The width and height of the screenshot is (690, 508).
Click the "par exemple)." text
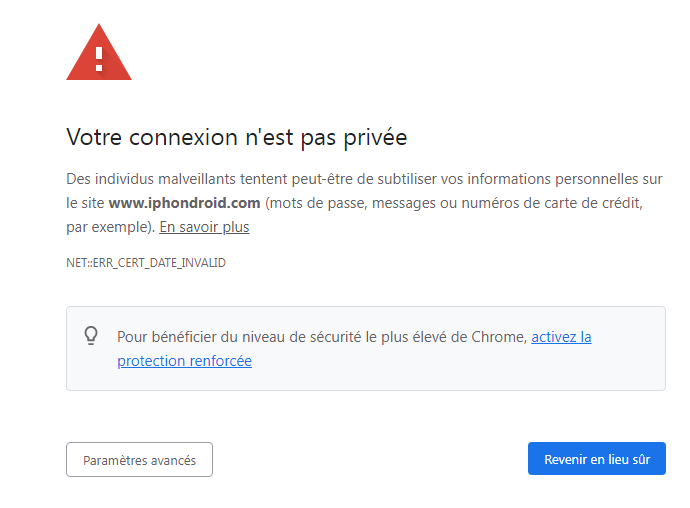click(x=110, y=227)
